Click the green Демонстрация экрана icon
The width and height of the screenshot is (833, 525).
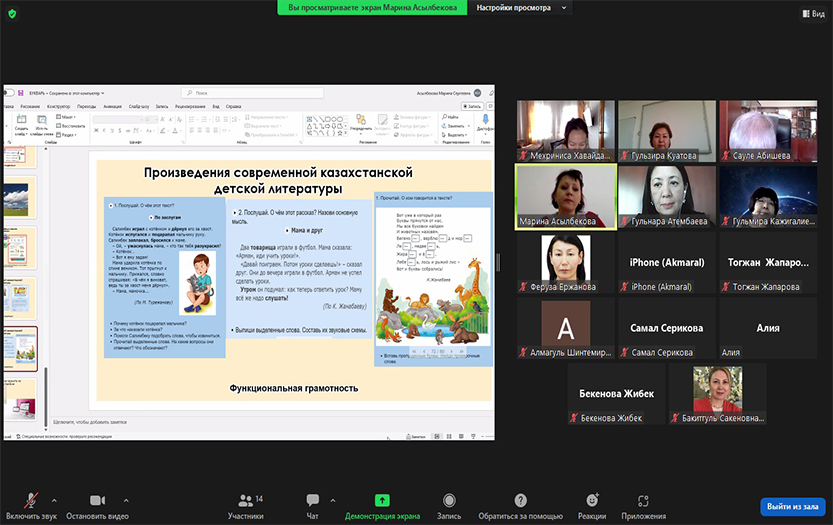381,500
